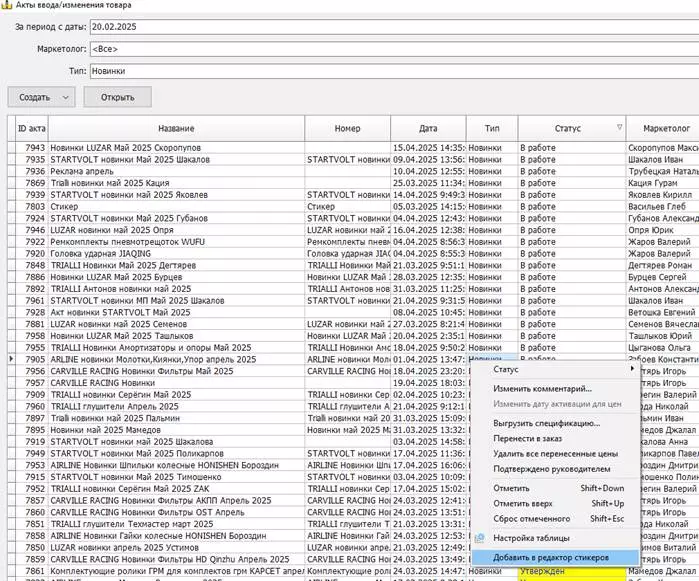Click the 'Маркетолог' field showing <Все>
Screen dimensions: 699x581
(x=394, y=49)
